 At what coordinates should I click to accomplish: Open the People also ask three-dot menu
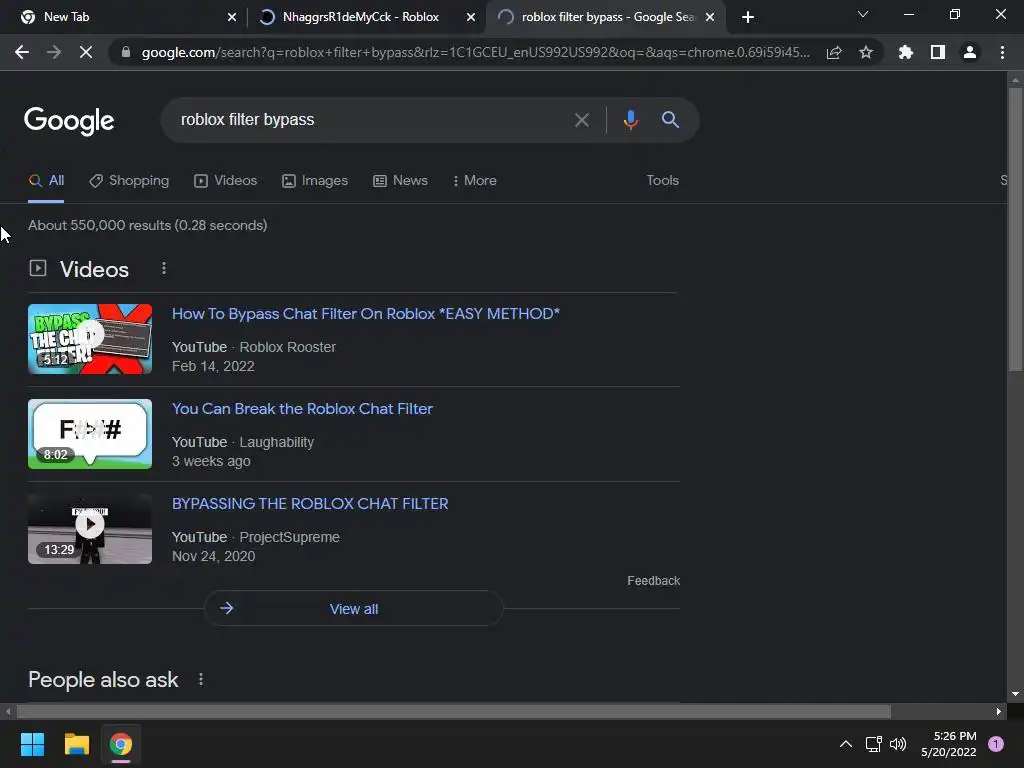pyautogui.click(x=201, y=680)
